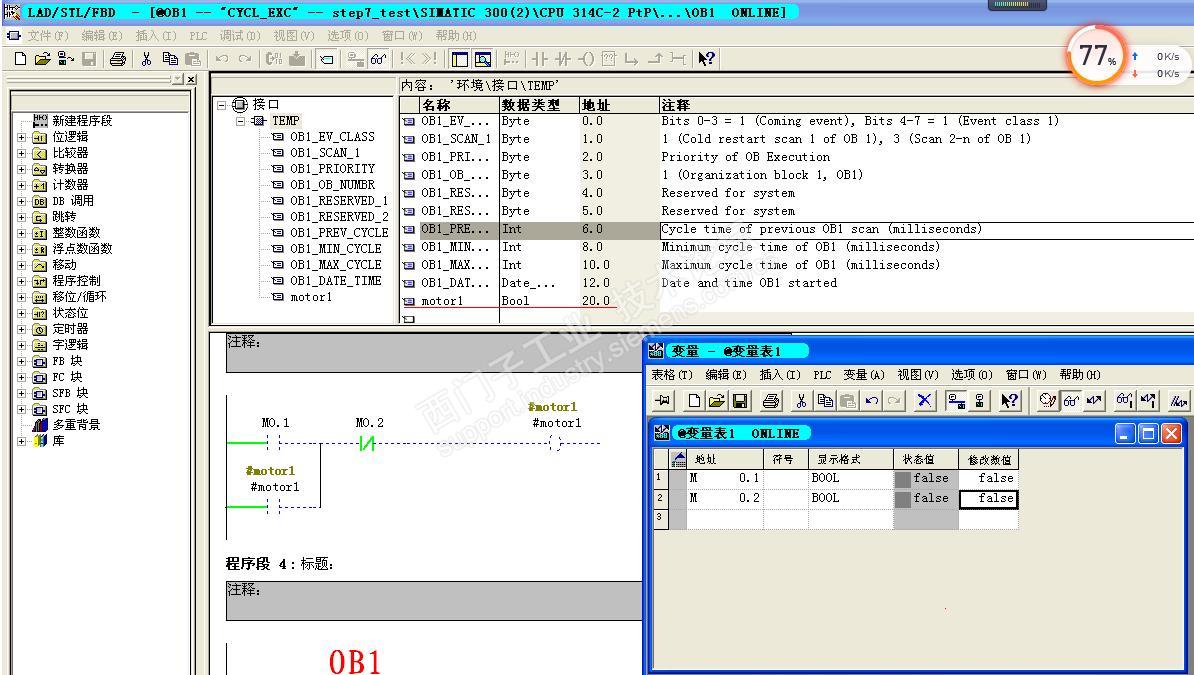Viewport: 1194px width, 675px height.
Task: Click modify value cell for M 0.1
Action: pyautogui.click(x=988, y=478)
